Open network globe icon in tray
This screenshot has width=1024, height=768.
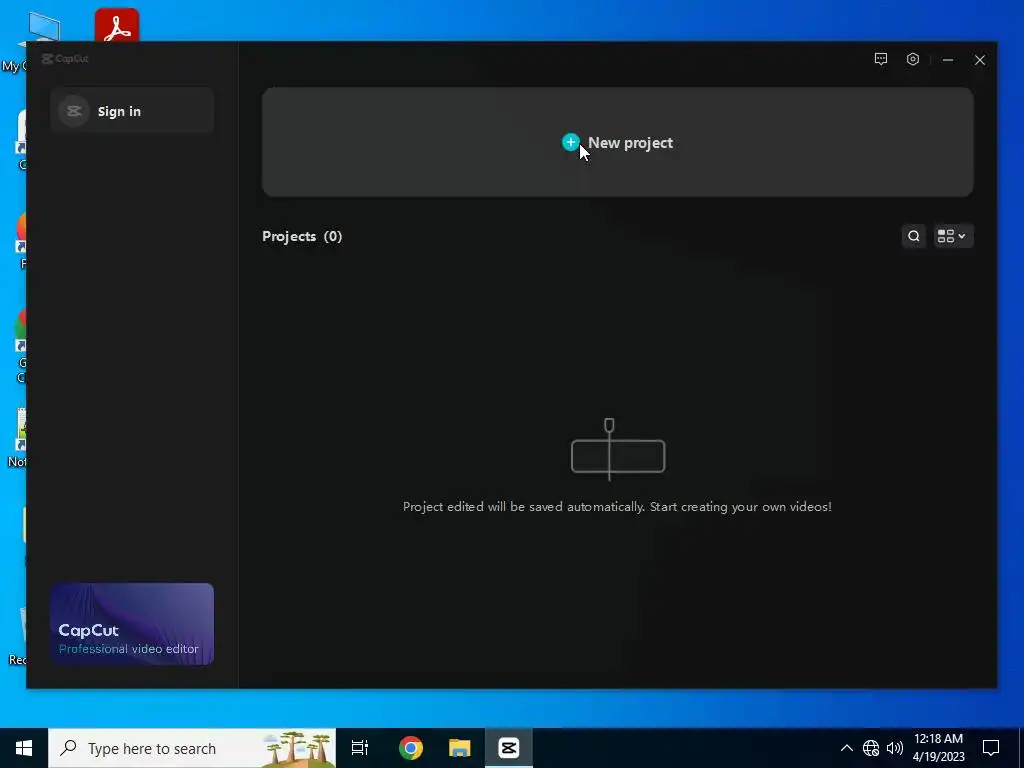point(871,748)
